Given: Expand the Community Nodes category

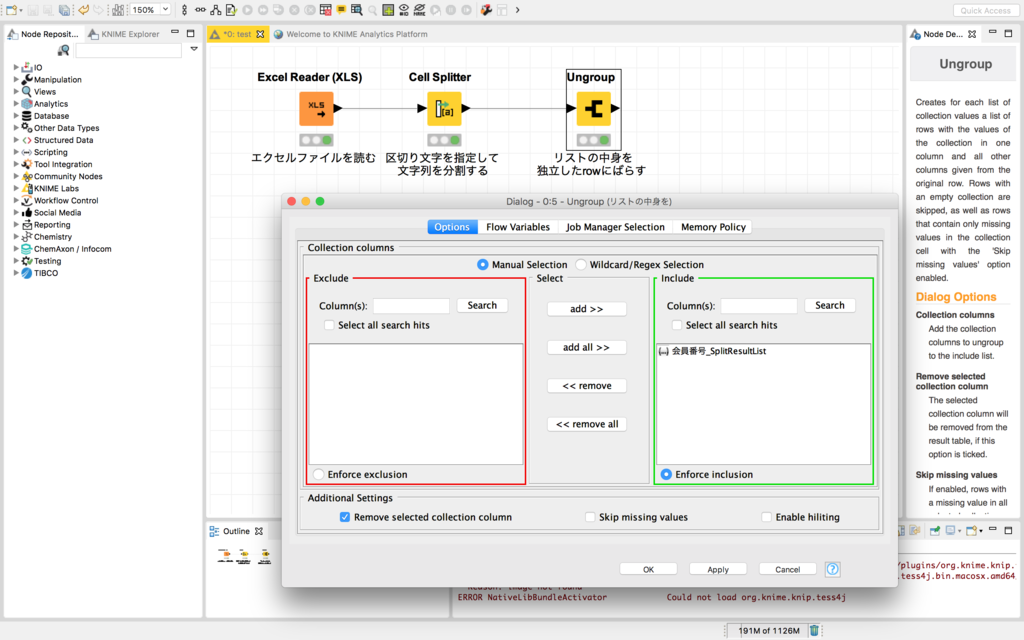Looking at the screenshot, I should (x=16, y=176).
